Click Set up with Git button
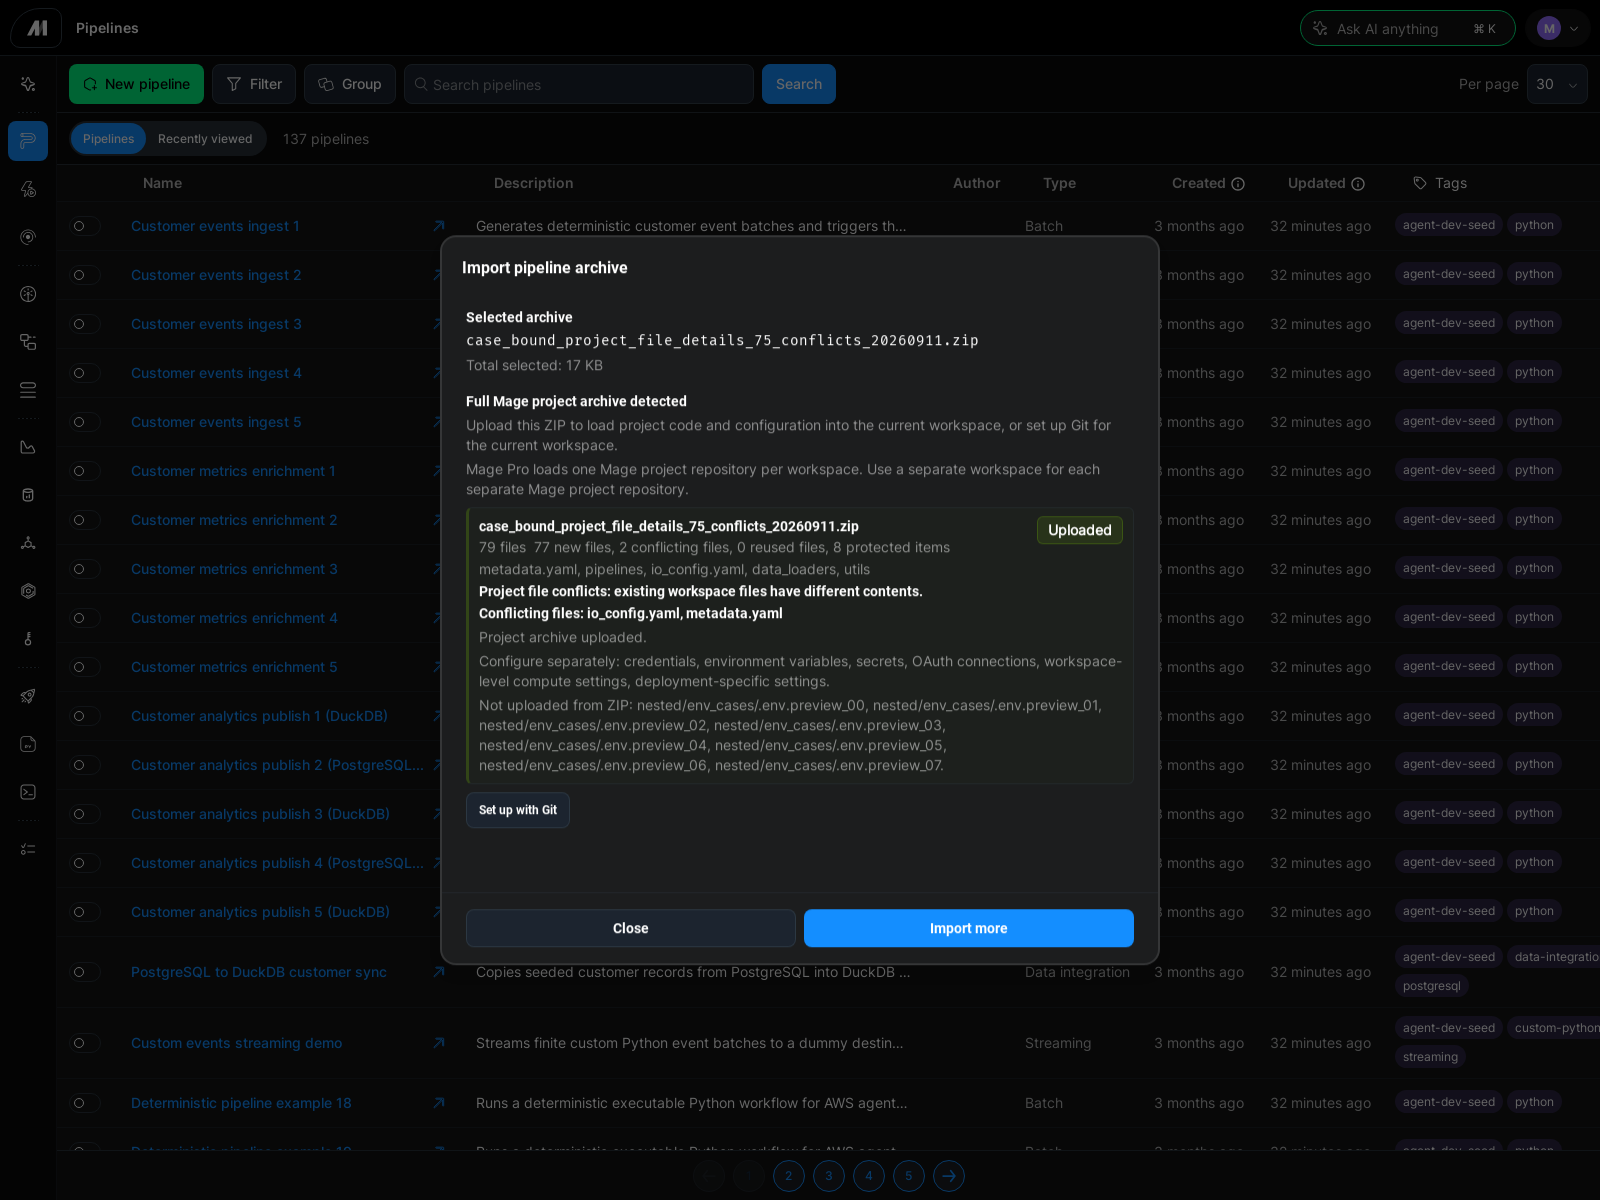The width and height of the screenshot is (1600, 1200). (518, 810)
